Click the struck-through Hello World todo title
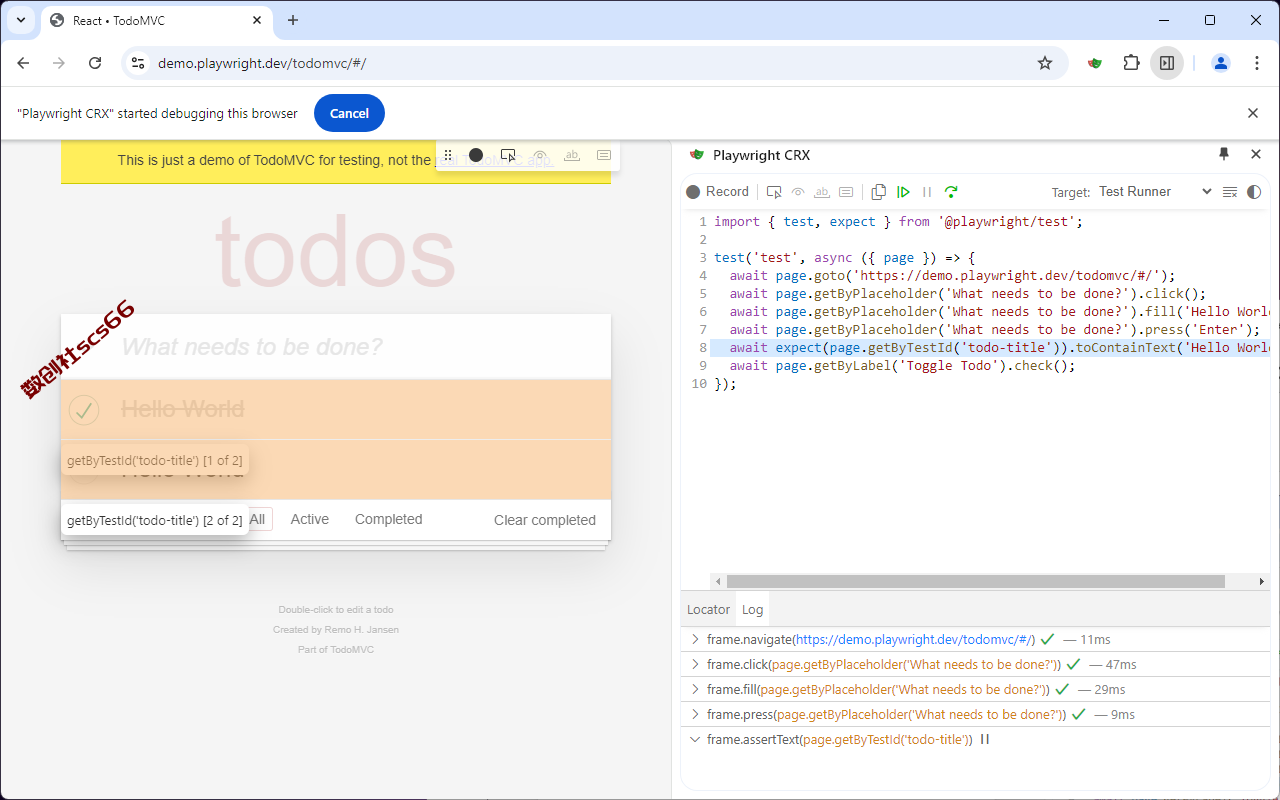Screen dimensions: 1280x800 (183, 409)
